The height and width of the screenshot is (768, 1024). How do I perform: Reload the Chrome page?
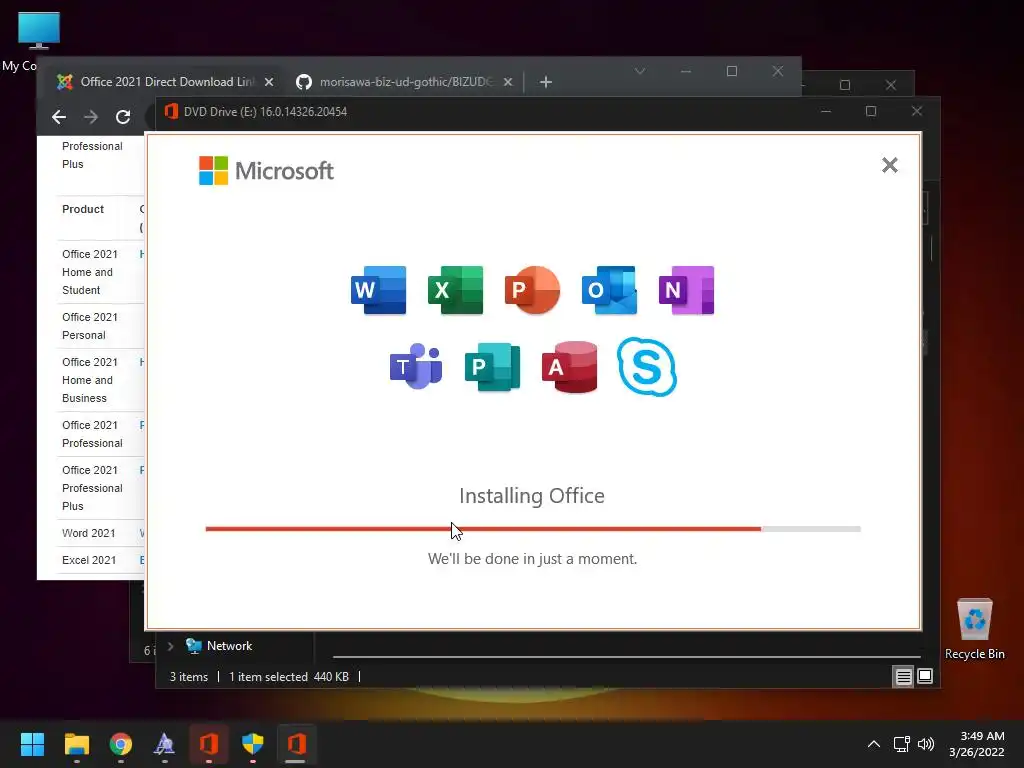point(123,117)
